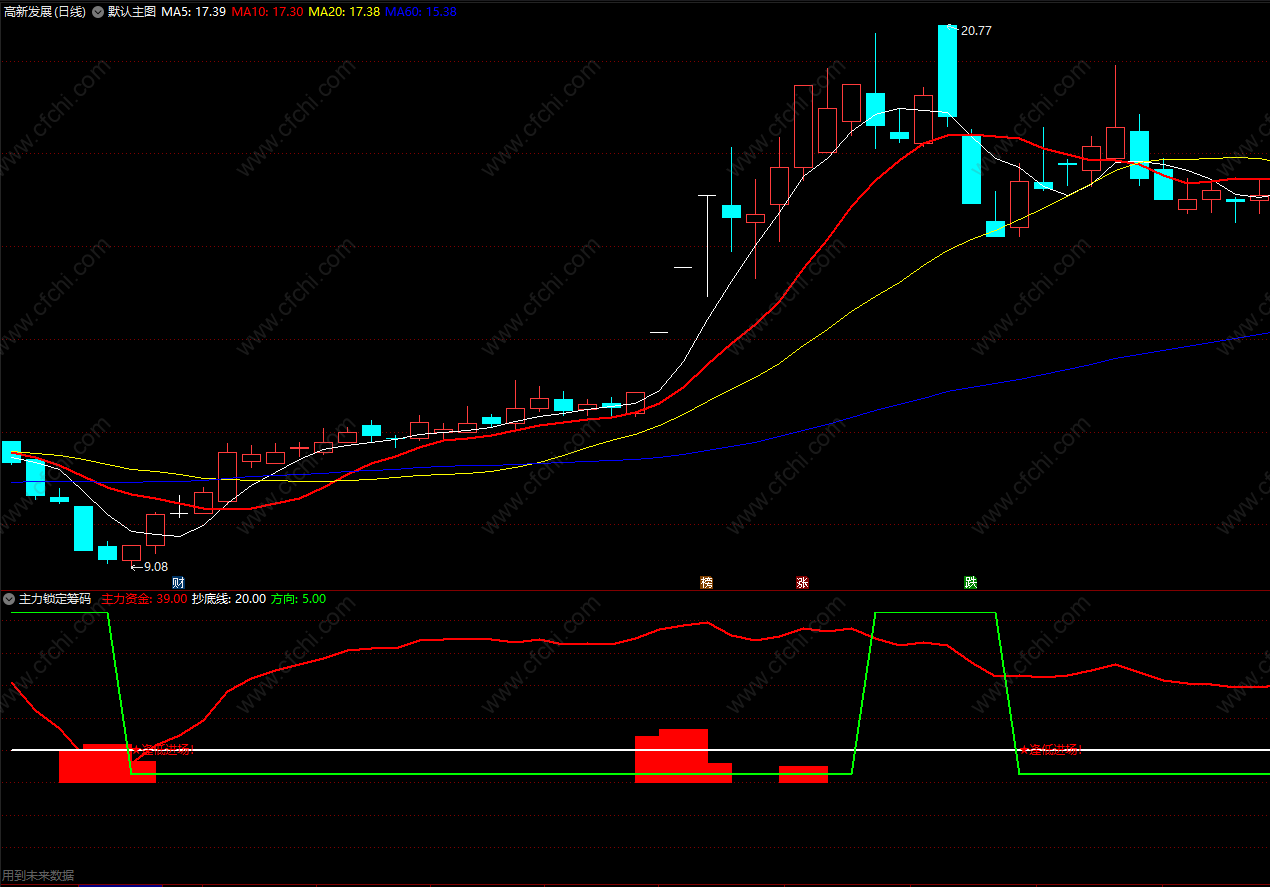Click the yellow MA20: 17.38 value
This screenshot has width=1270, height=887.
click(x=343, y=12)
